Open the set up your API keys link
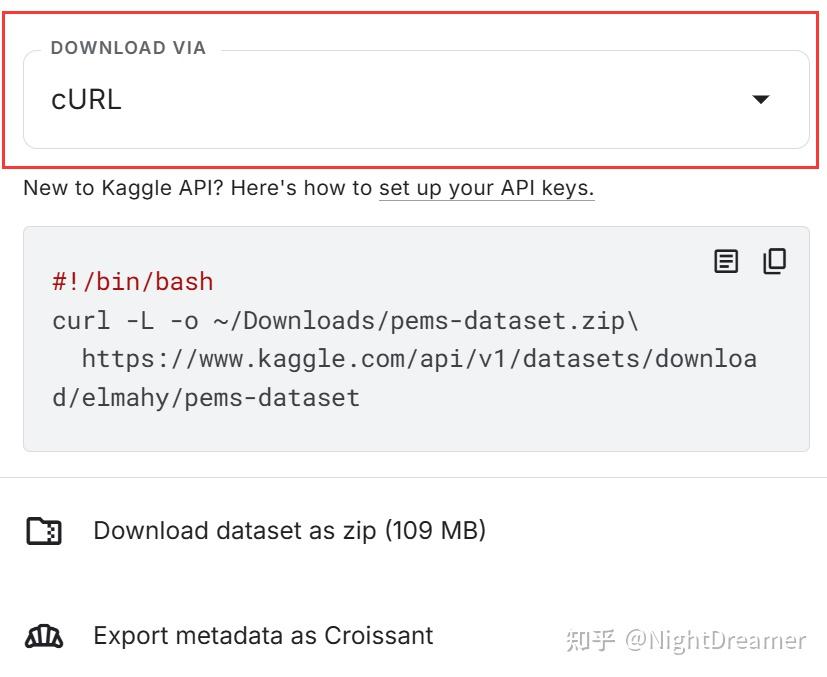Screen dimensions: 827x677 point(486,188)
